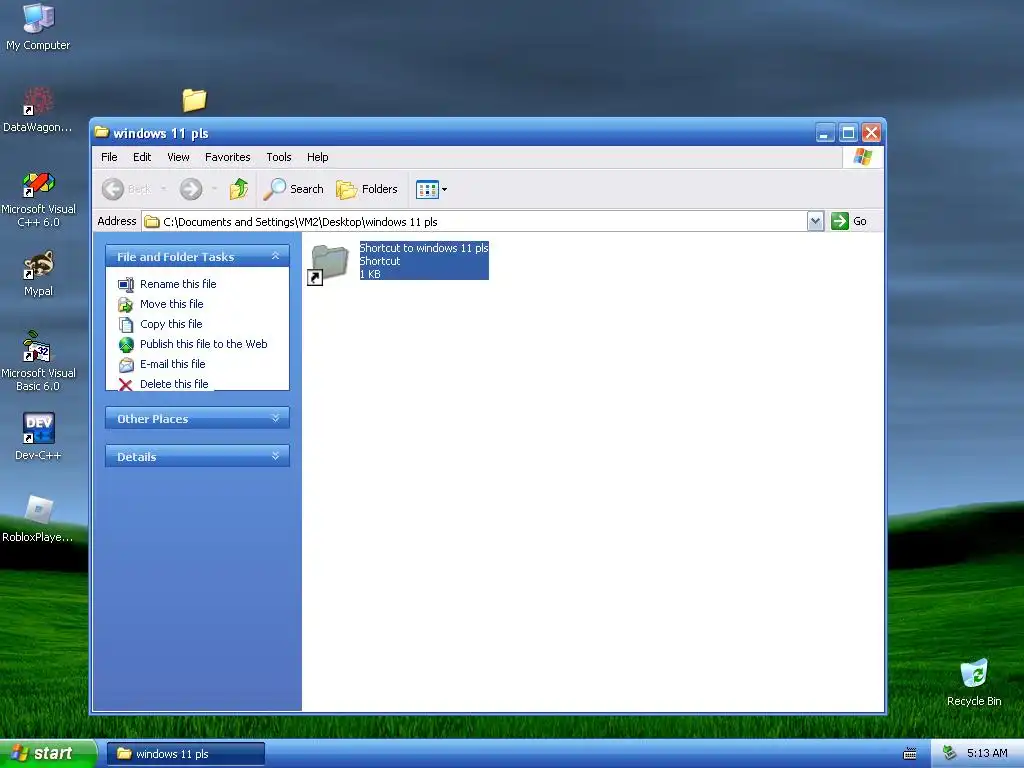Open the File menu
1024x768 pixels.
coord(109,157)
